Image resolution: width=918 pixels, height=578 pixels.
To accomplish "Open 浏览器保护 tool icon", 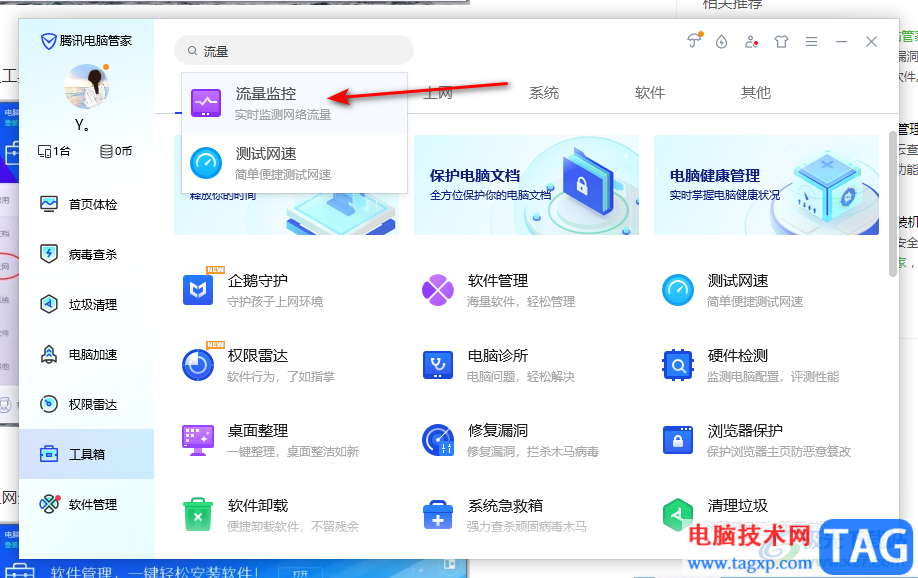I will pyautogui.click(x=678, y=440).
